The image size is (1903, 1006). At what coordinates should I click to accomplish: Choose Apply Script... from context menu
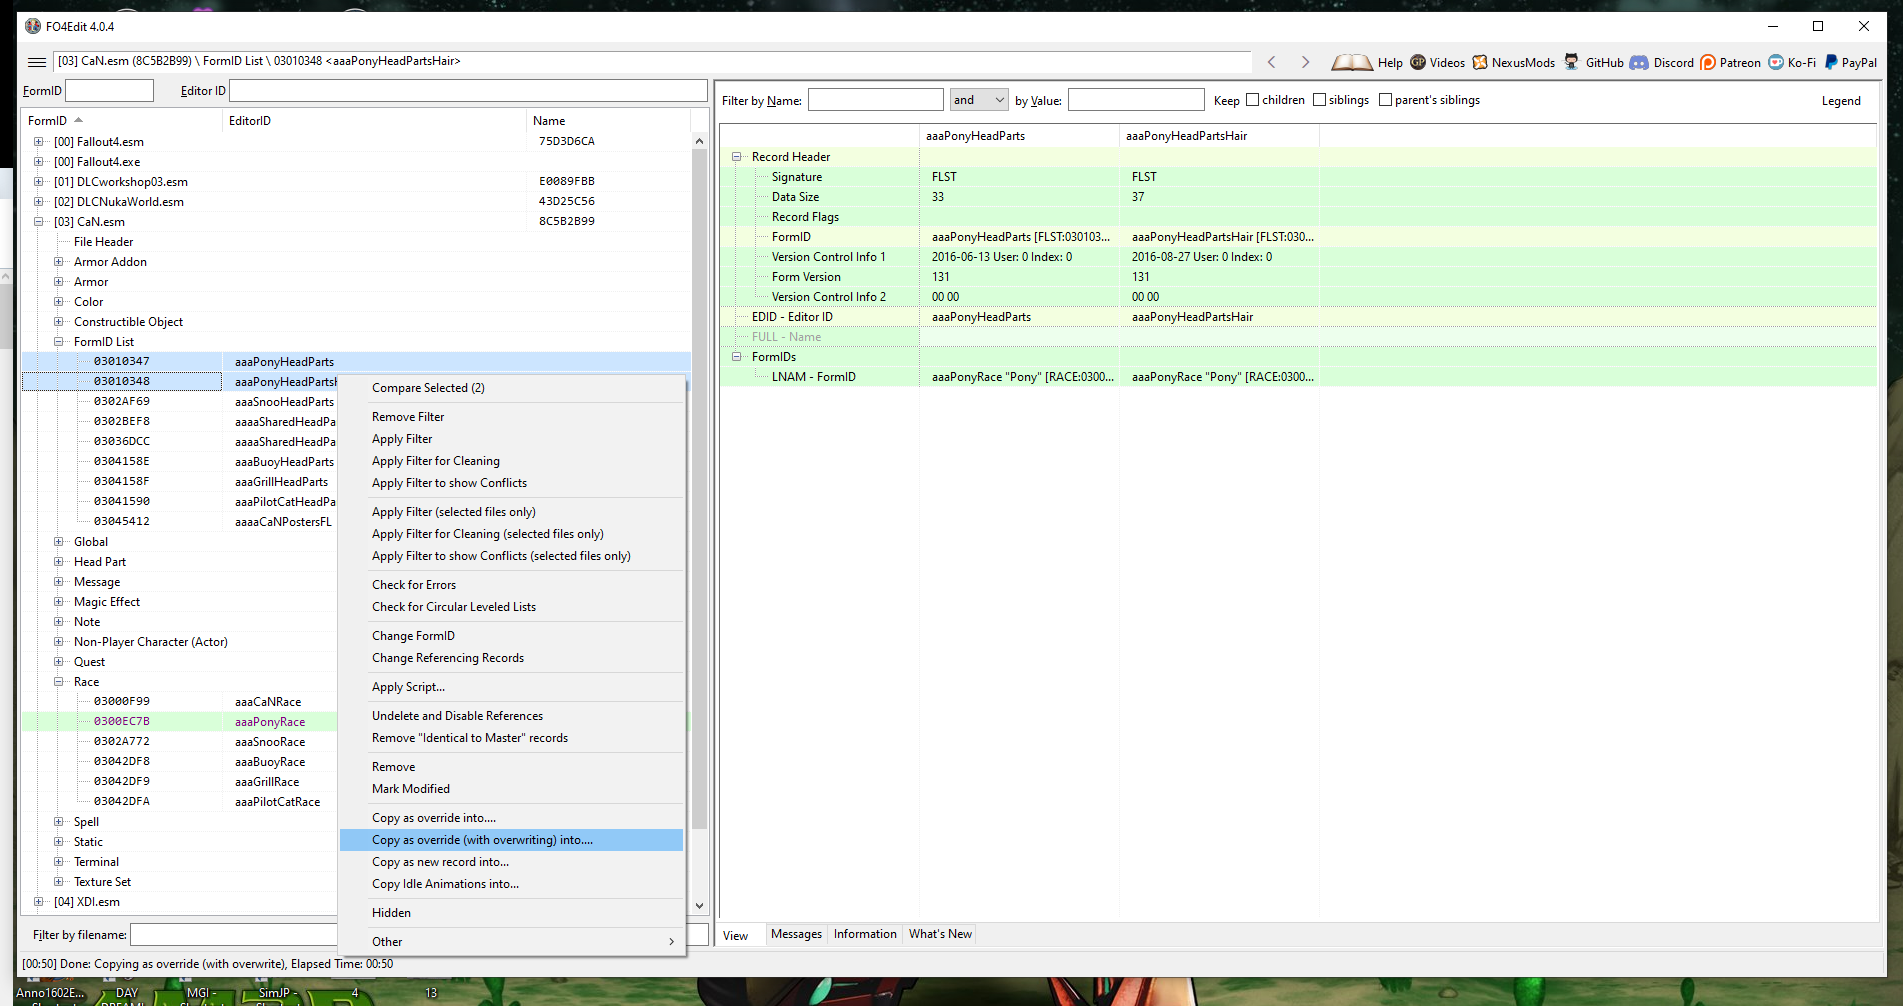coord(512,687)
